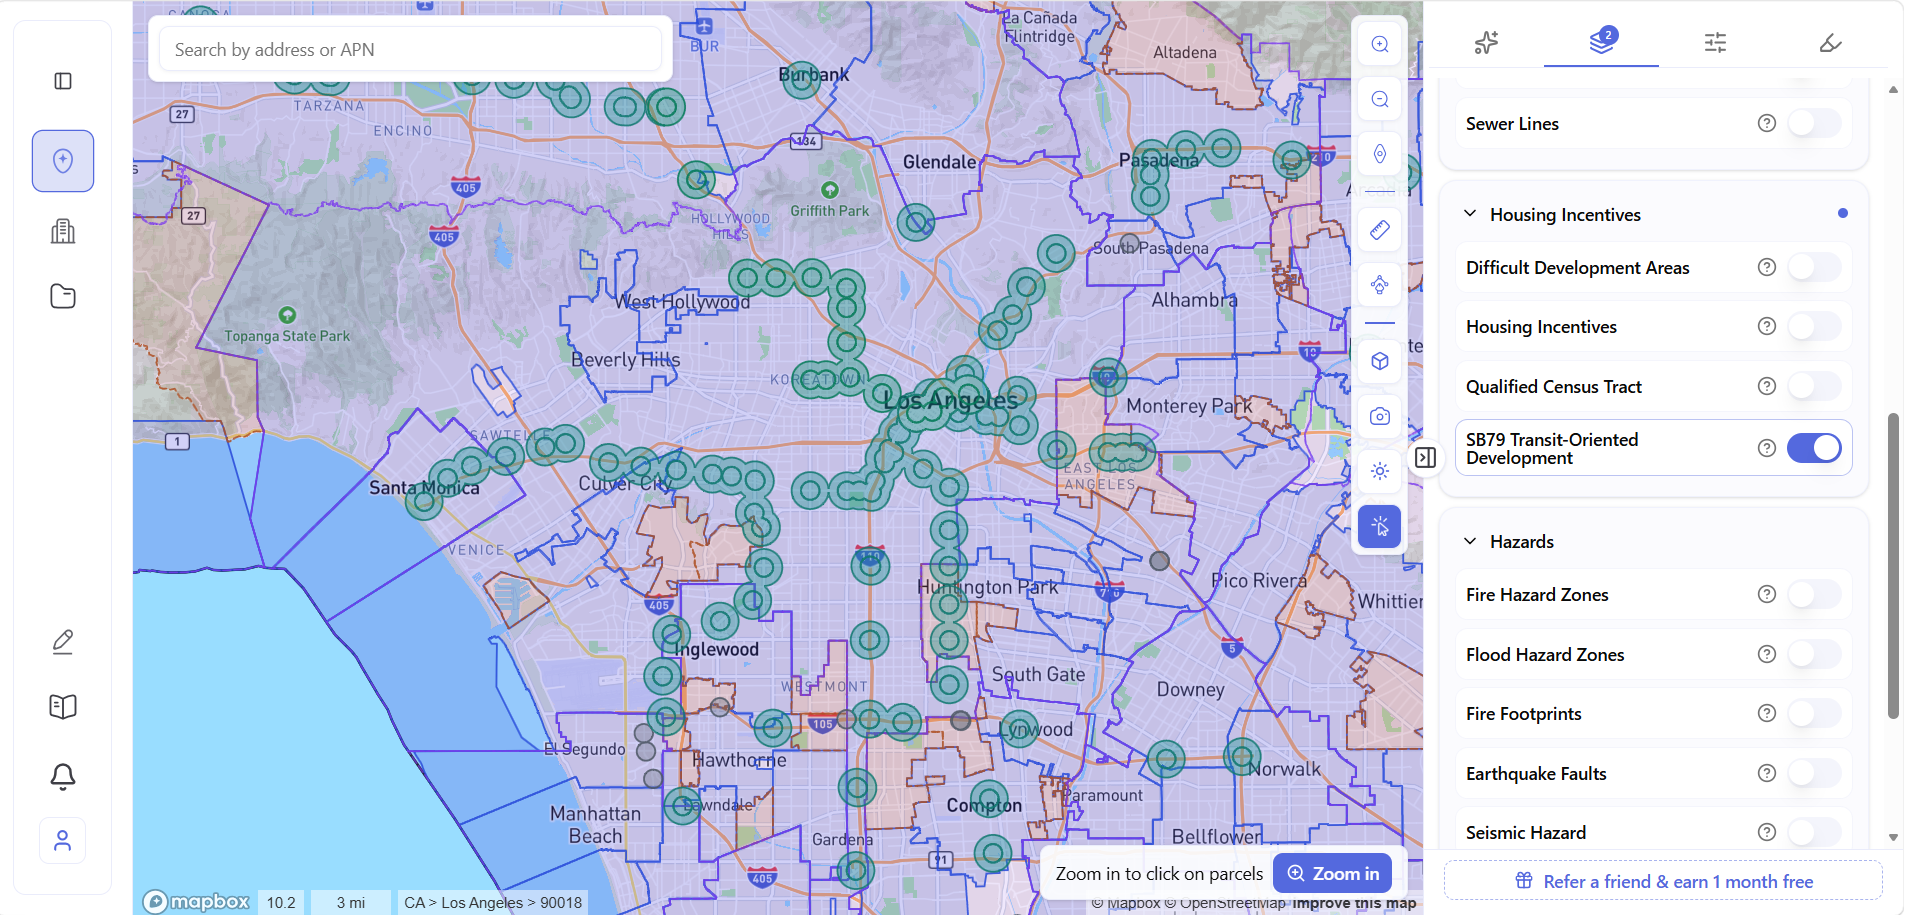This screenshot has width=1907, height=915.
Task: Enable the Fire Footprints layer
Action: [1814, 713]
